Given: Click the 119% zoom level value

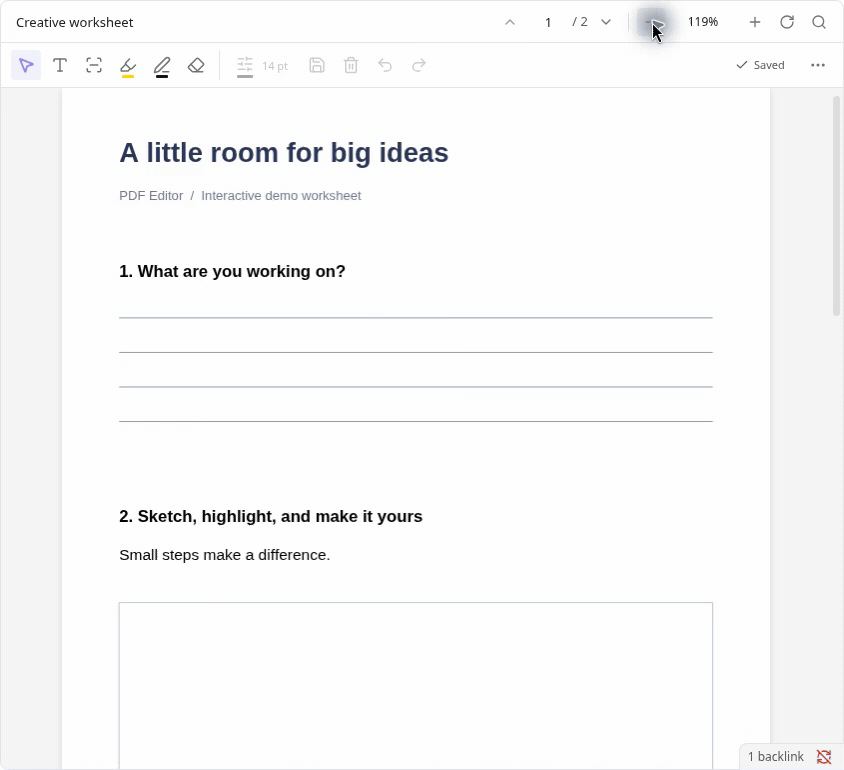Looking at the screenshot, I should [x=703, y=22].
